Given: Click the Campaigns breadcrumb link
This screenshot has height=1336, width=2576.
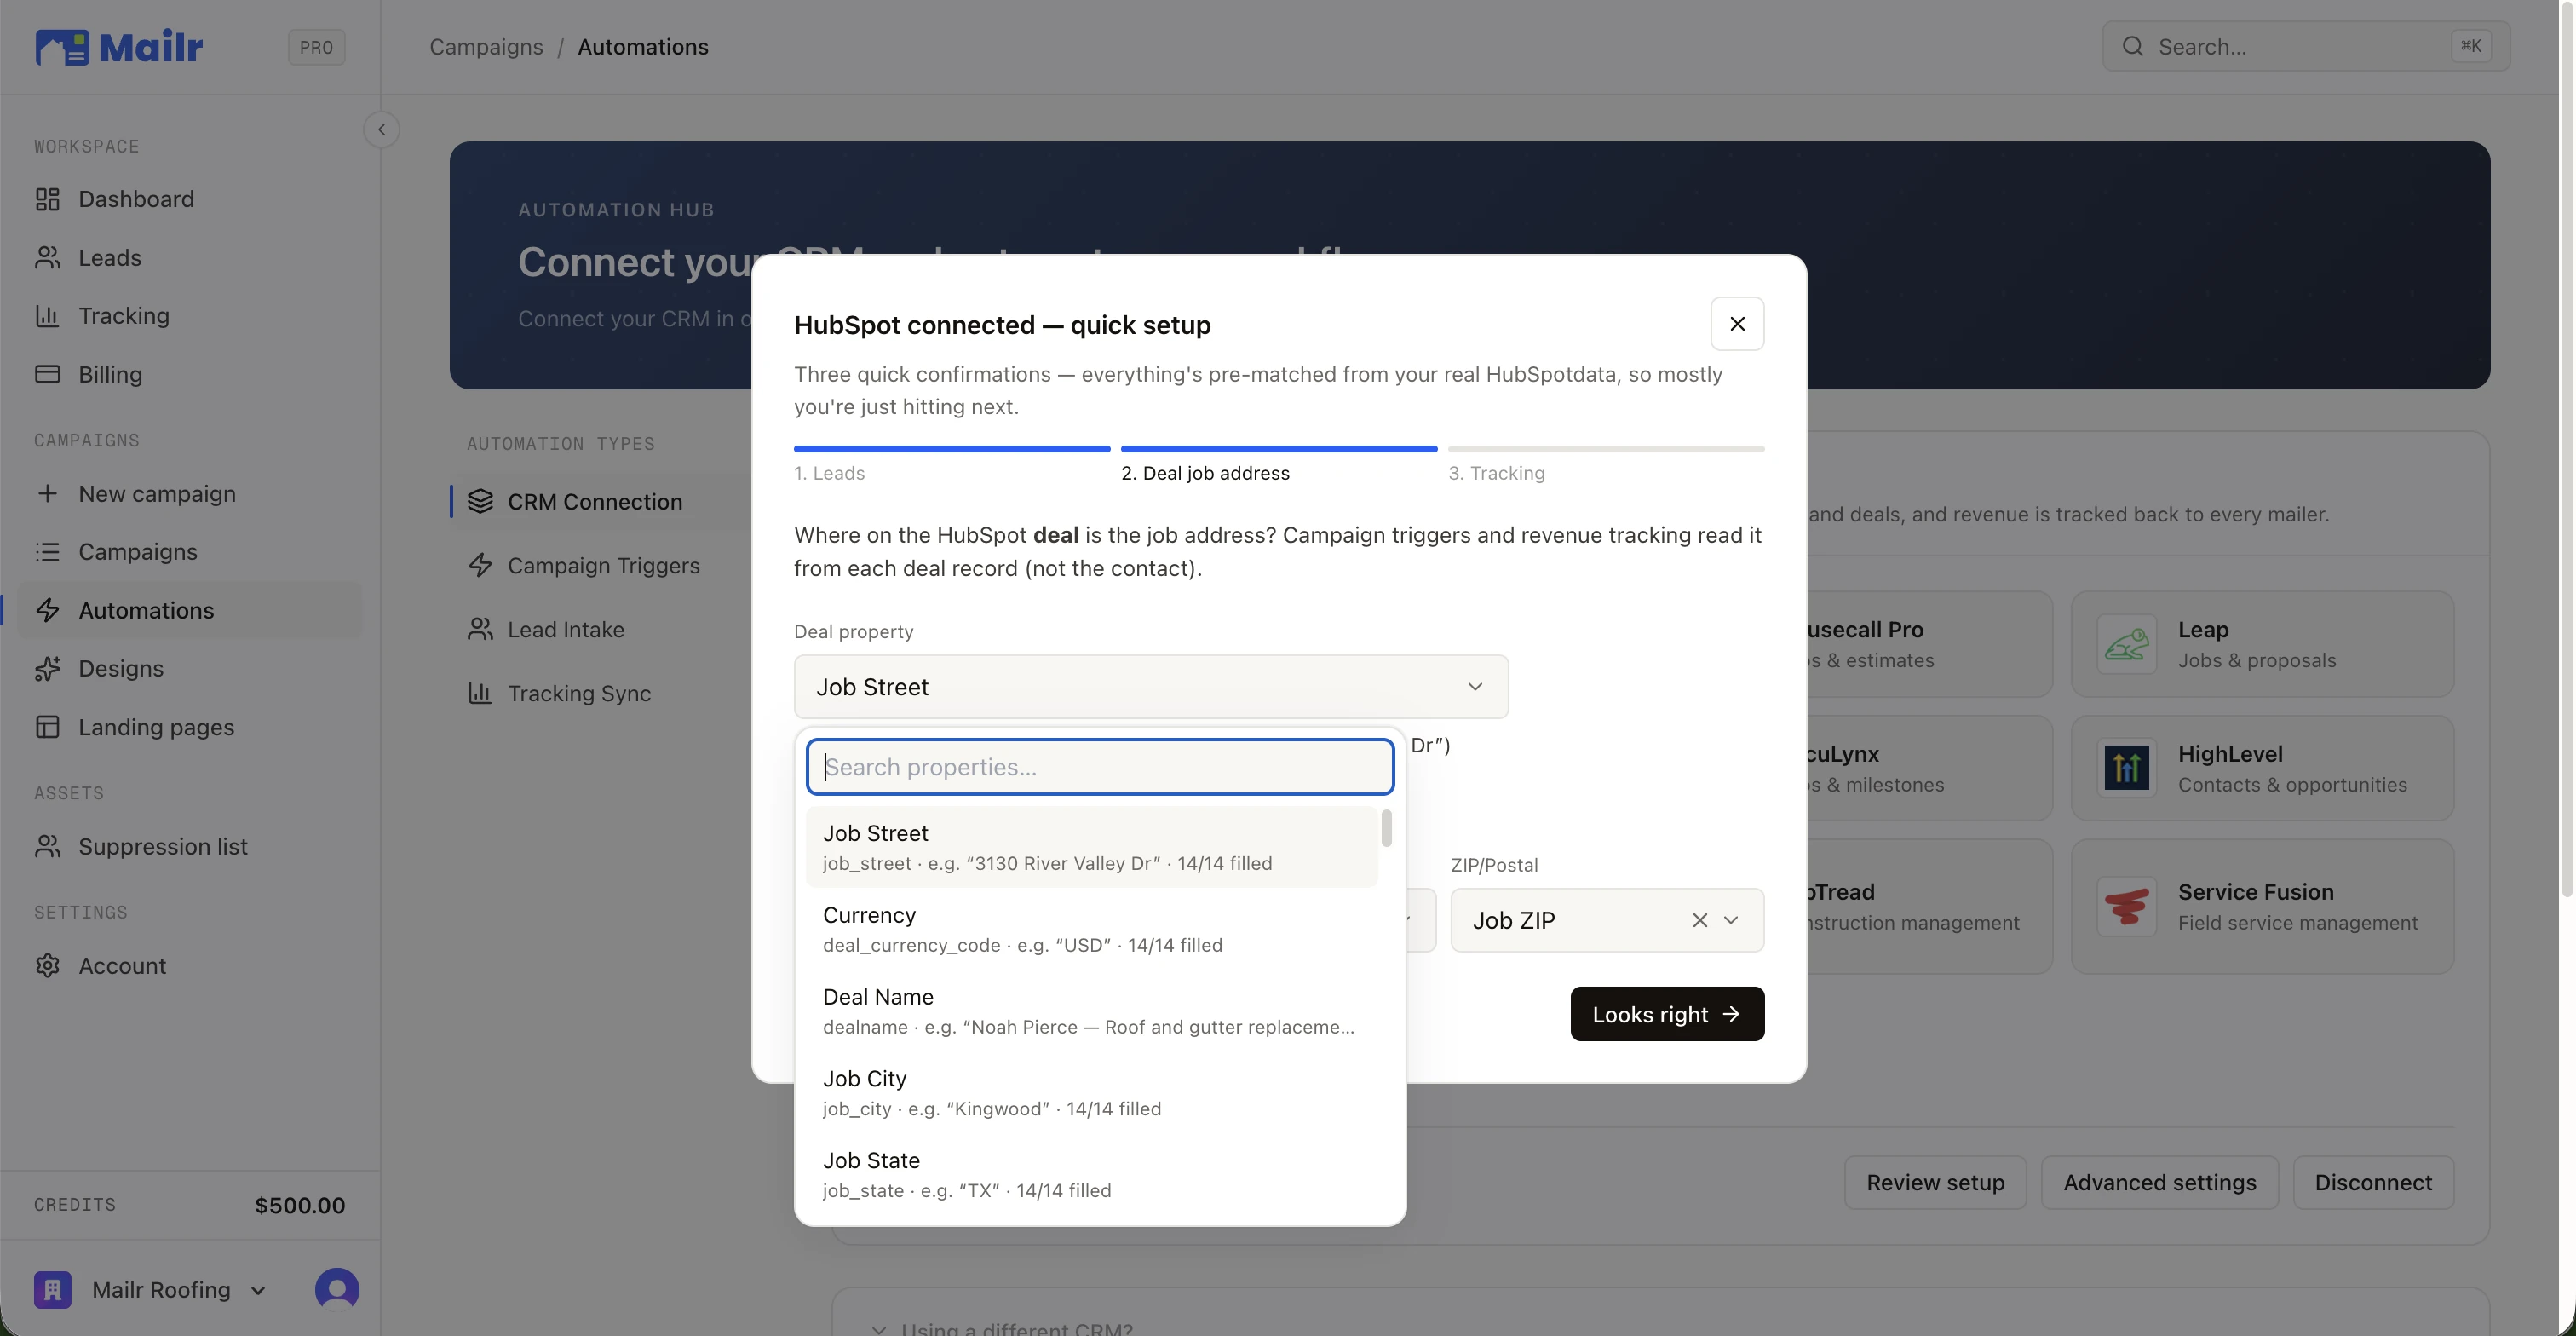Looking at the screenshot, I should (x=486, y=47).
